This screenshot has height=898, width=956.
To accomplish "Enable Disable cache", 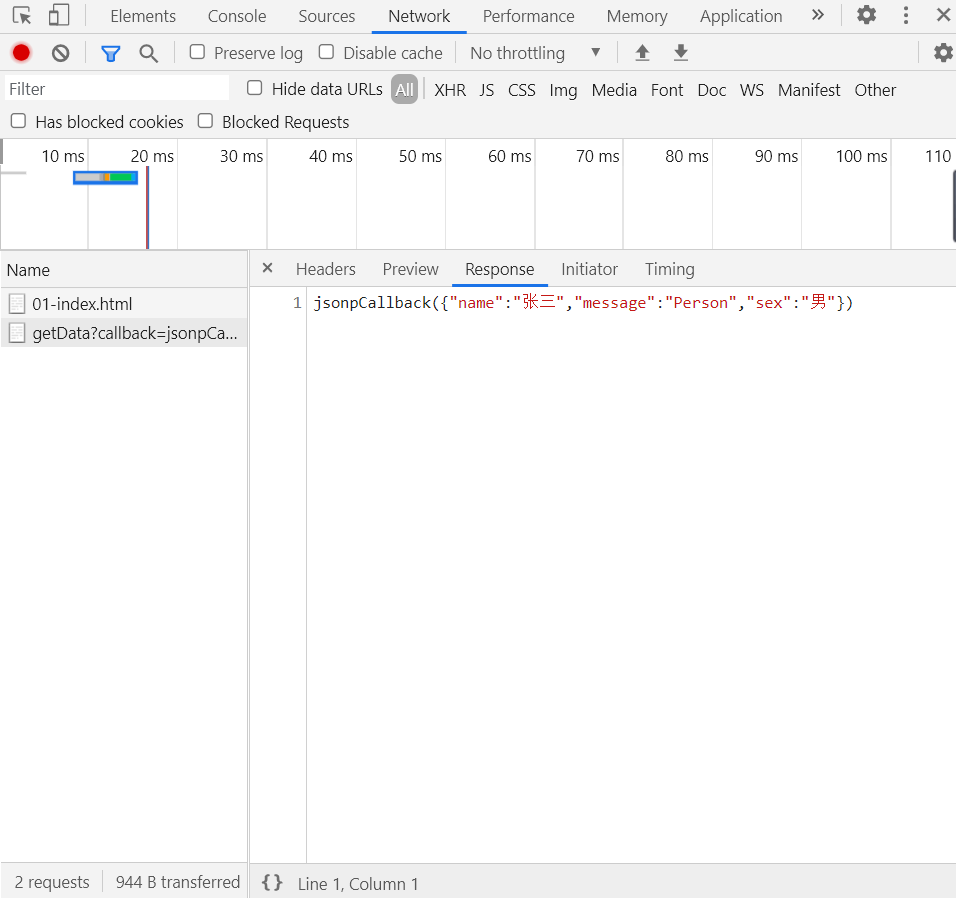I will click(x=326, y=52).
